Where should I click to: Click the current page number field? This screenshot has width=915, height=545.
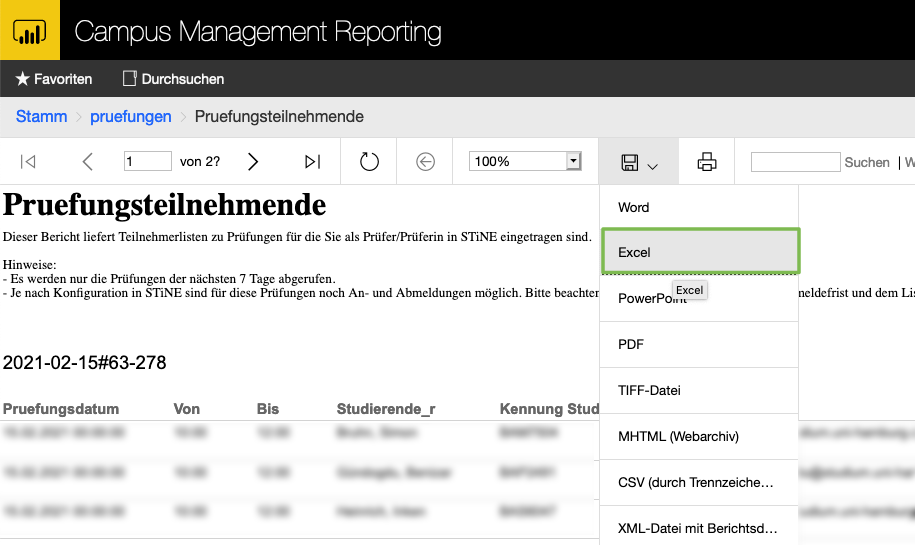click(x=147, y=161)
